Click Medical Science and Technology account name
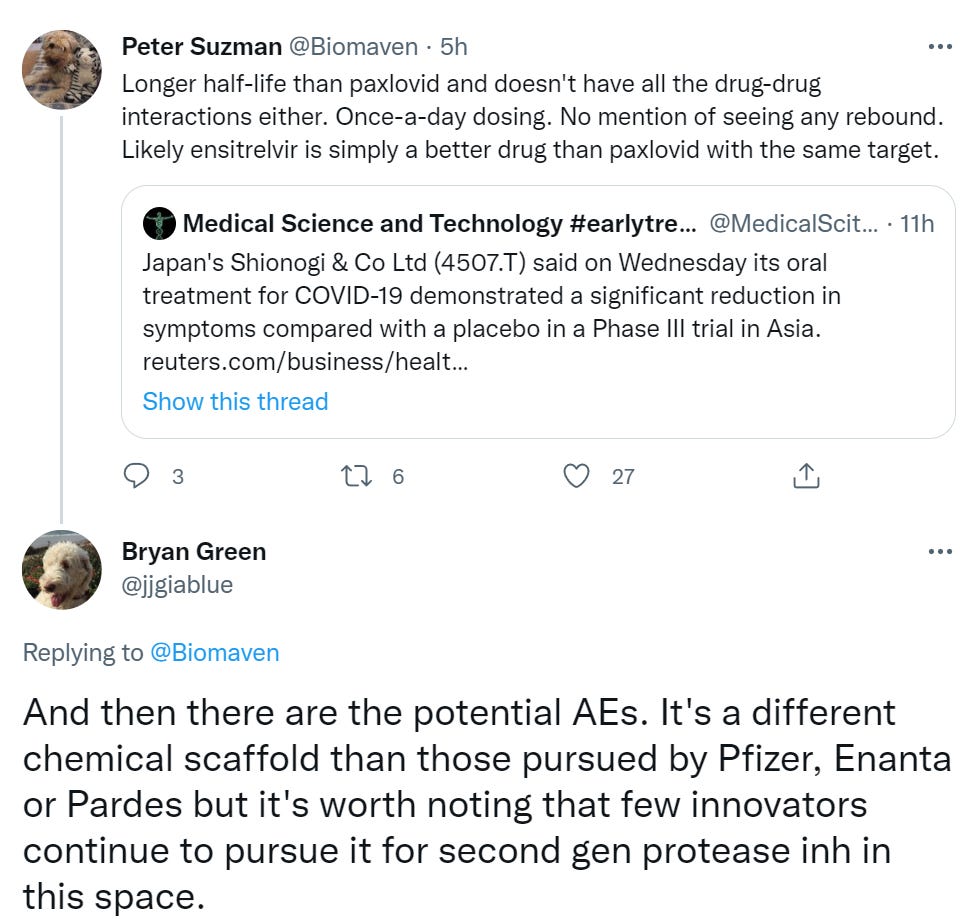 coord(439,224)
